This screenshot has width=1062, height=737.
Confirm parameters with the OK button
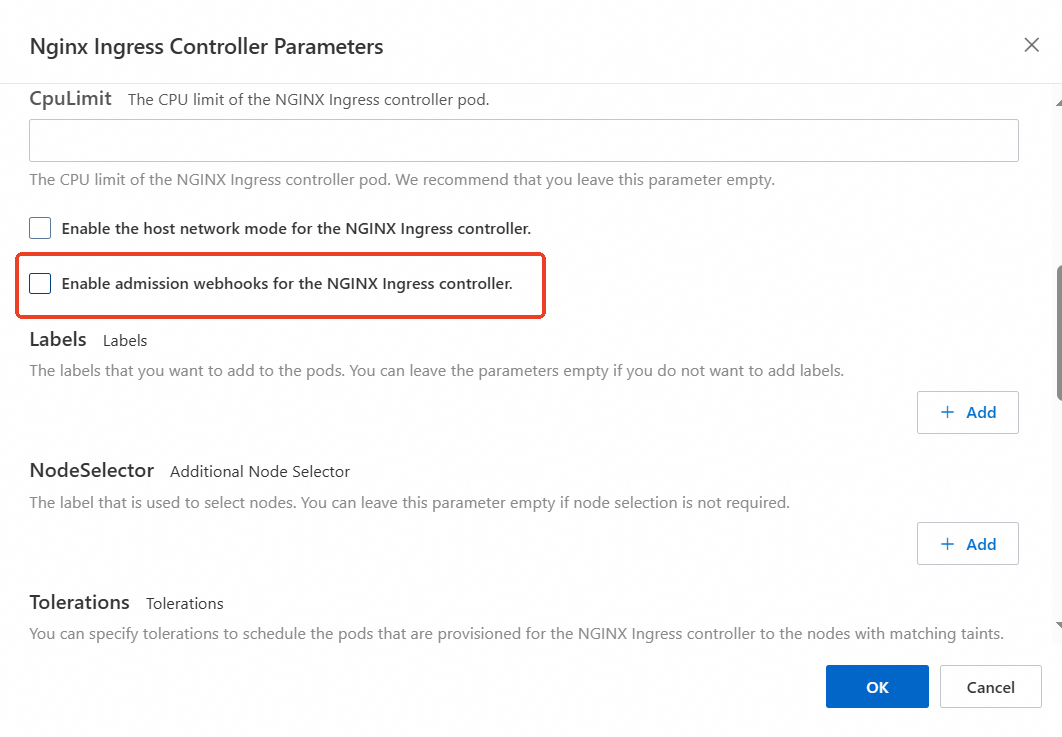point(877,687)
